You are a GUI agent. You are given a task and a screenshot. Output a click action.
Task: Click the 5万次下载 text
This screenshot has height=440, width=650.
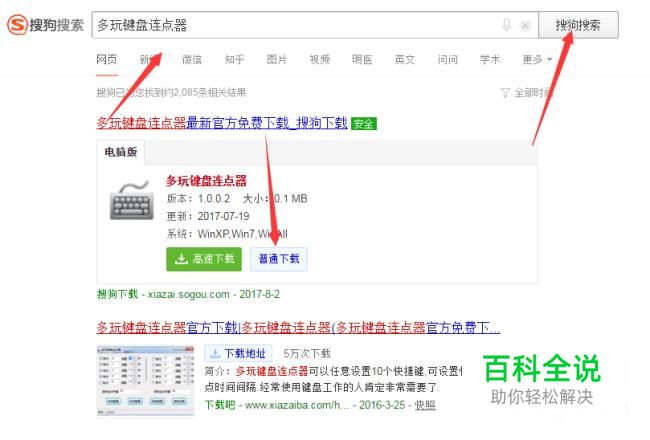tap(307, 353)
